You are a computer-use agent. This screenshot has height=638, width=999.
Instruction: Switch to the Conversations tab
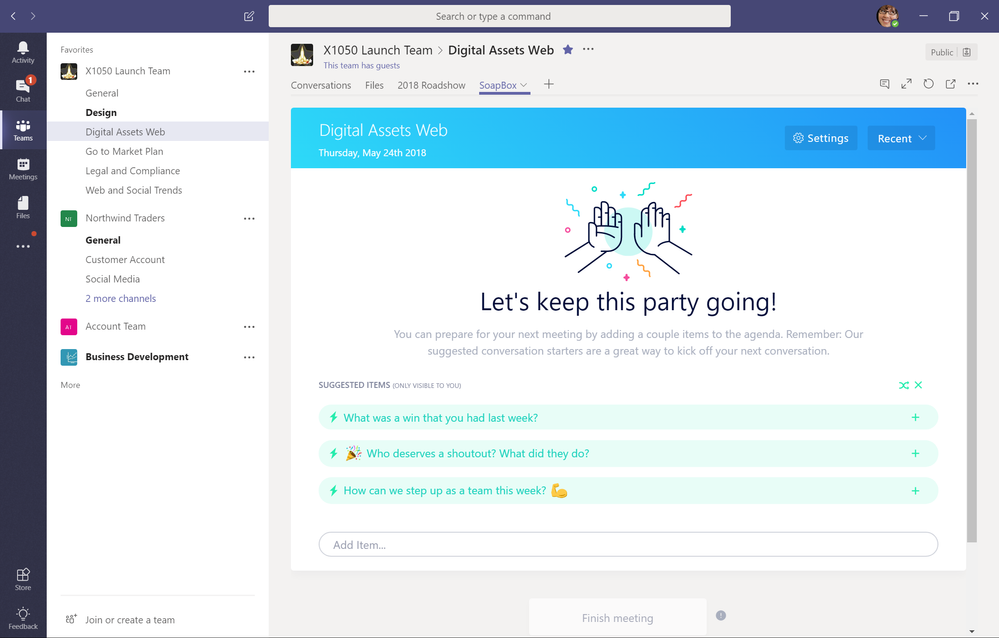coord(320,85)
